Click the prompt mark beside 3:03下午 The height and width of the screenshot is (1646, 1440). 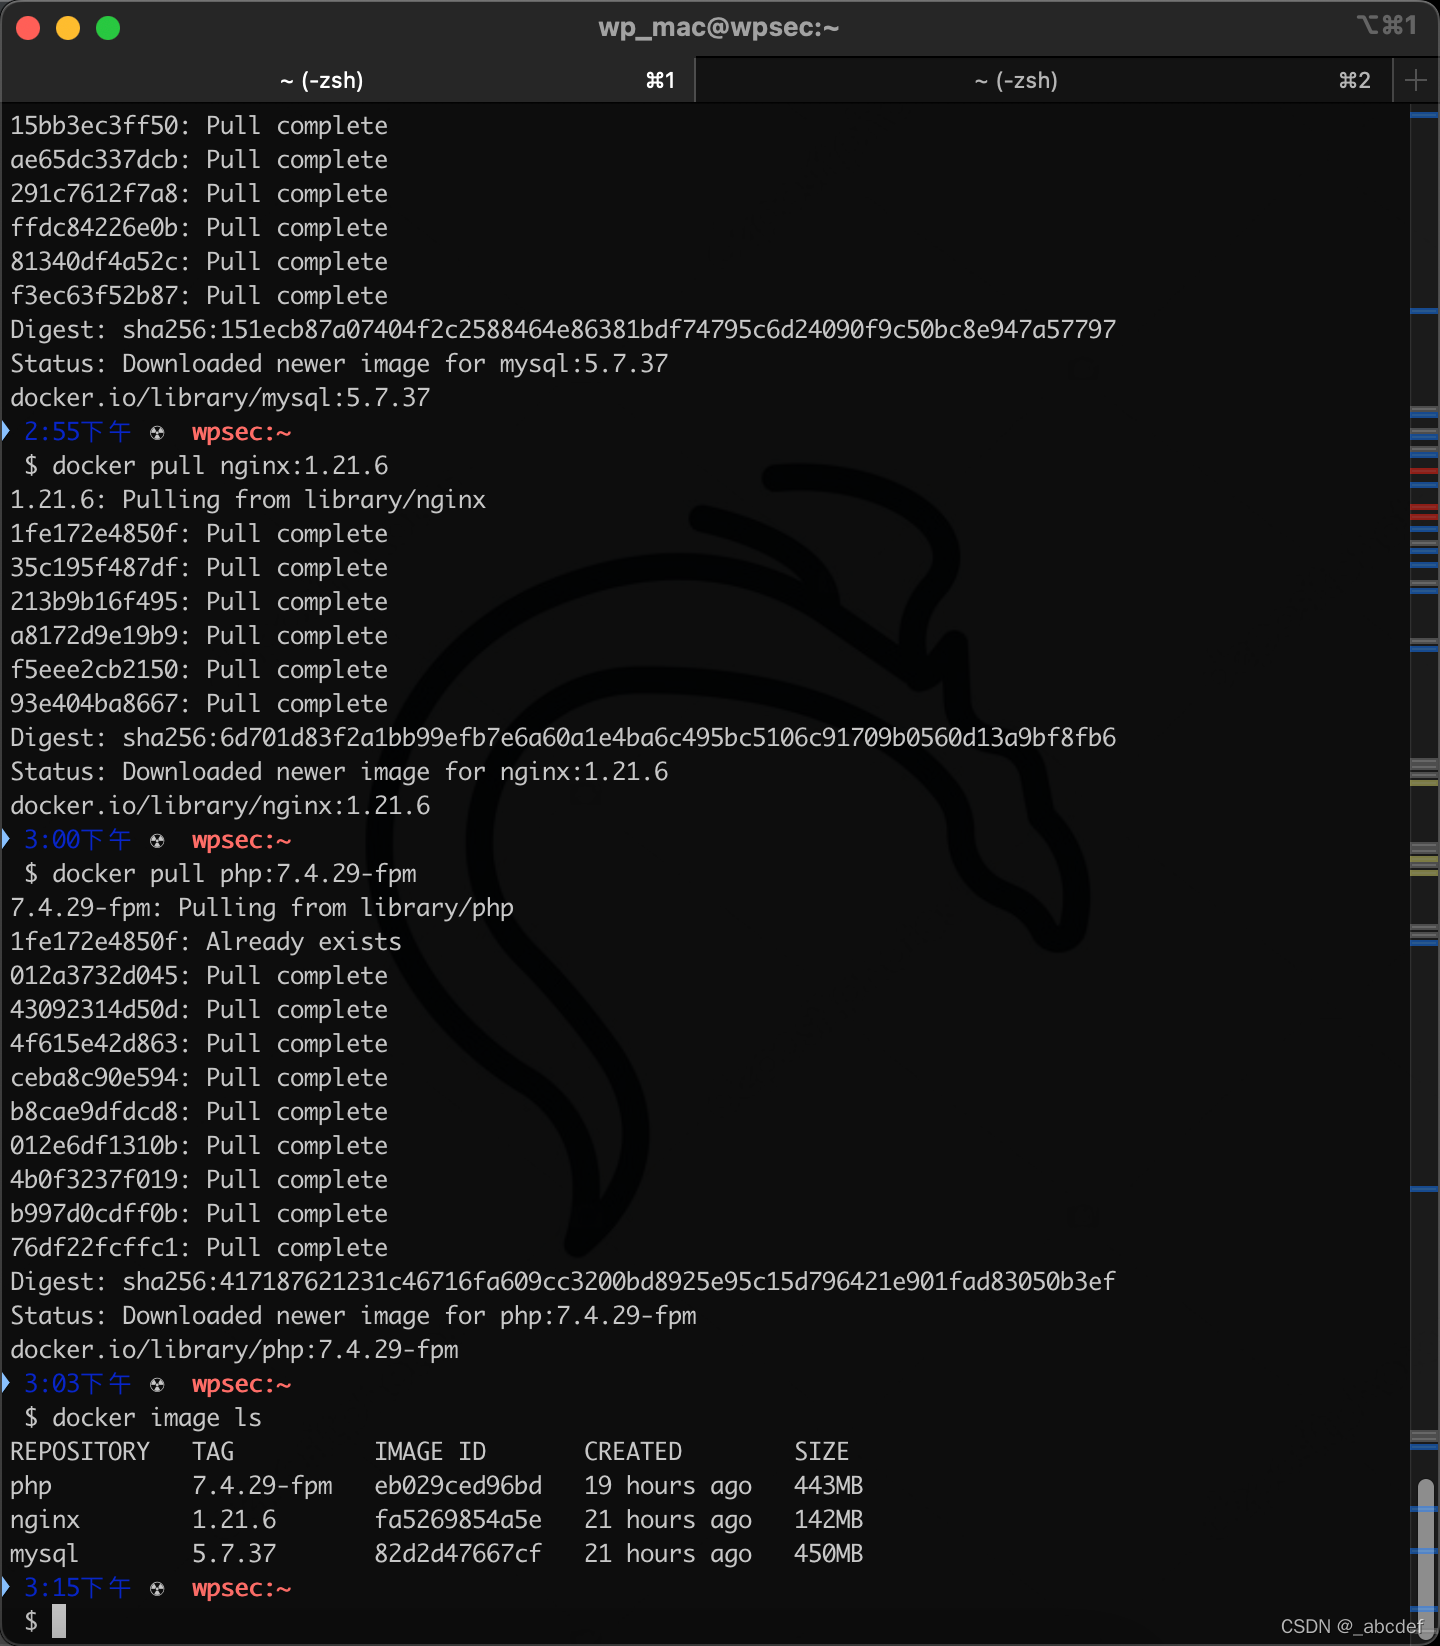[6, 1383]
